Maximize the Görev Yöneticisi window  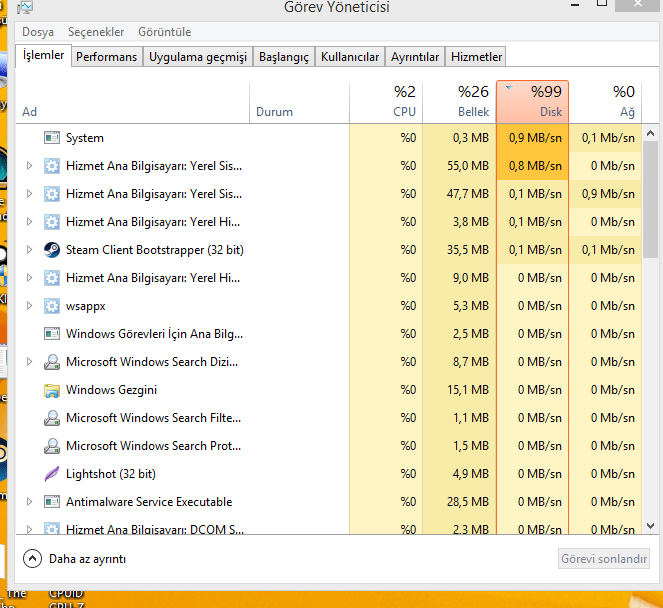(x=602, y=3)
